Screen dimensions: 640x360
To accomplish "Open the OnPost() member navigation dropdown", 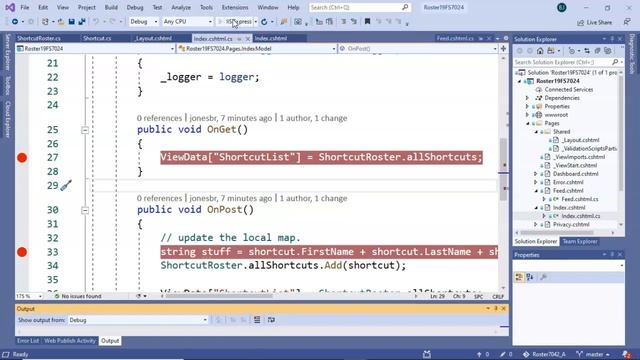I will pos(418,49).
